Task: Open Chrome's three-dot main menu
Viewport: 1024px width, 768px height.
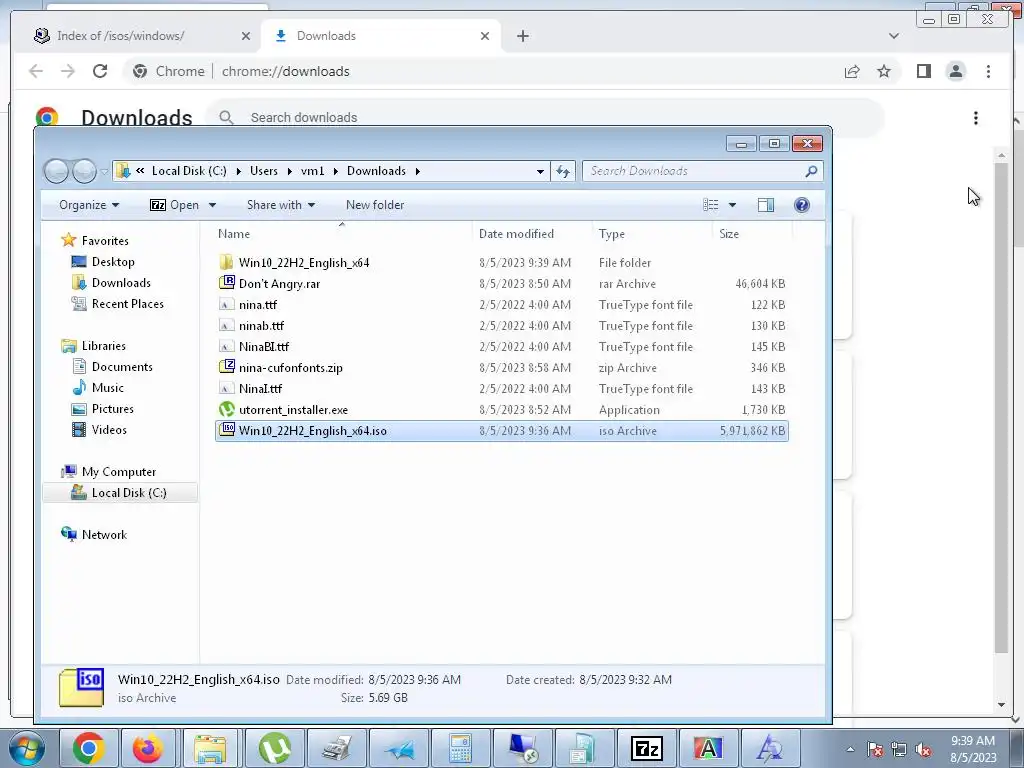Action: coord(988,71)
